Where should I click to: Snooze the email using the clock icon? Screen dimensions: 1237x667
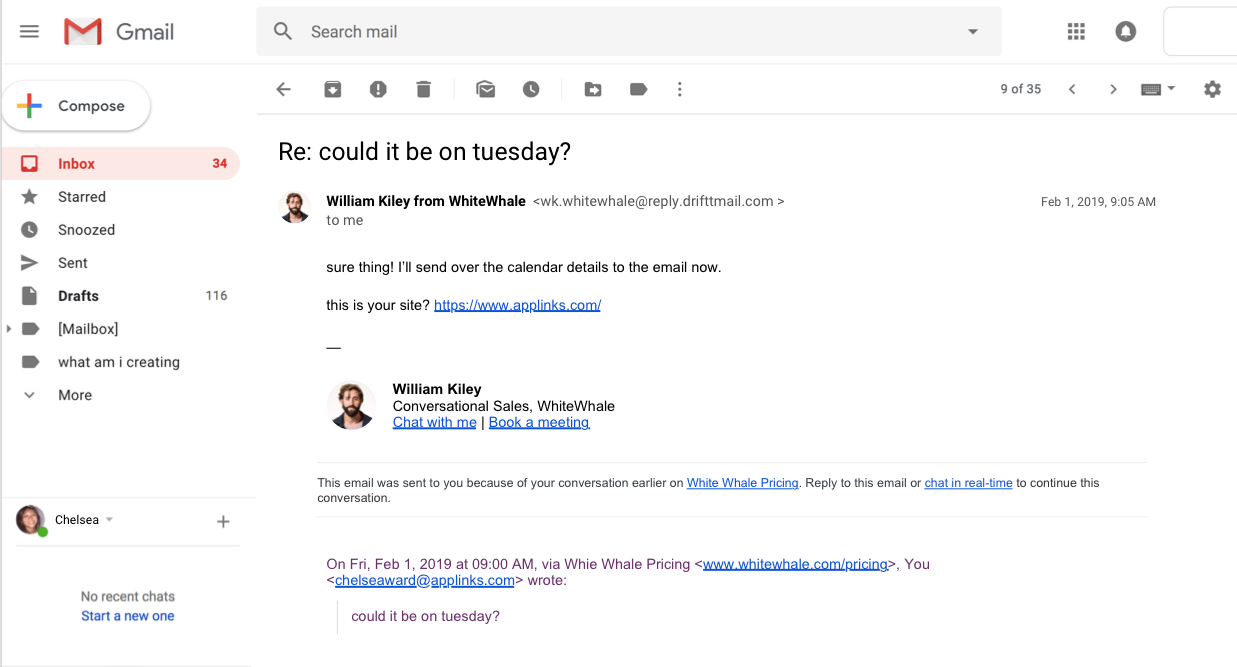[x=531, y=89]
